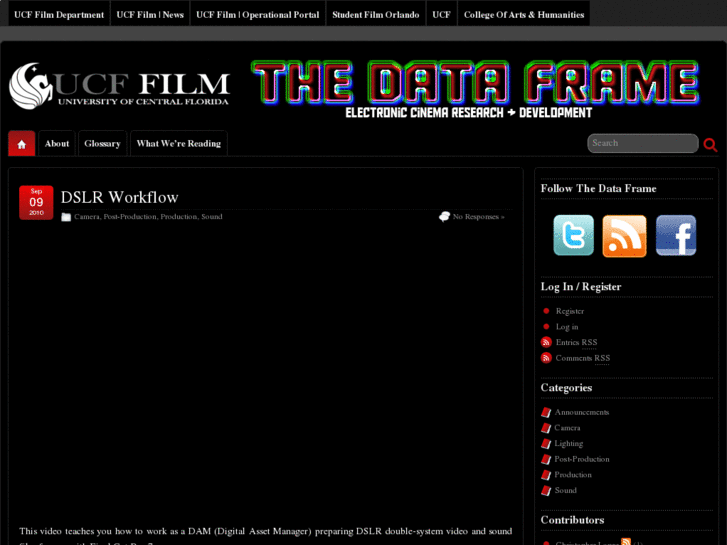Open the What We're Reading tab
Screen dimensions: 727x545
coord(179,144)
